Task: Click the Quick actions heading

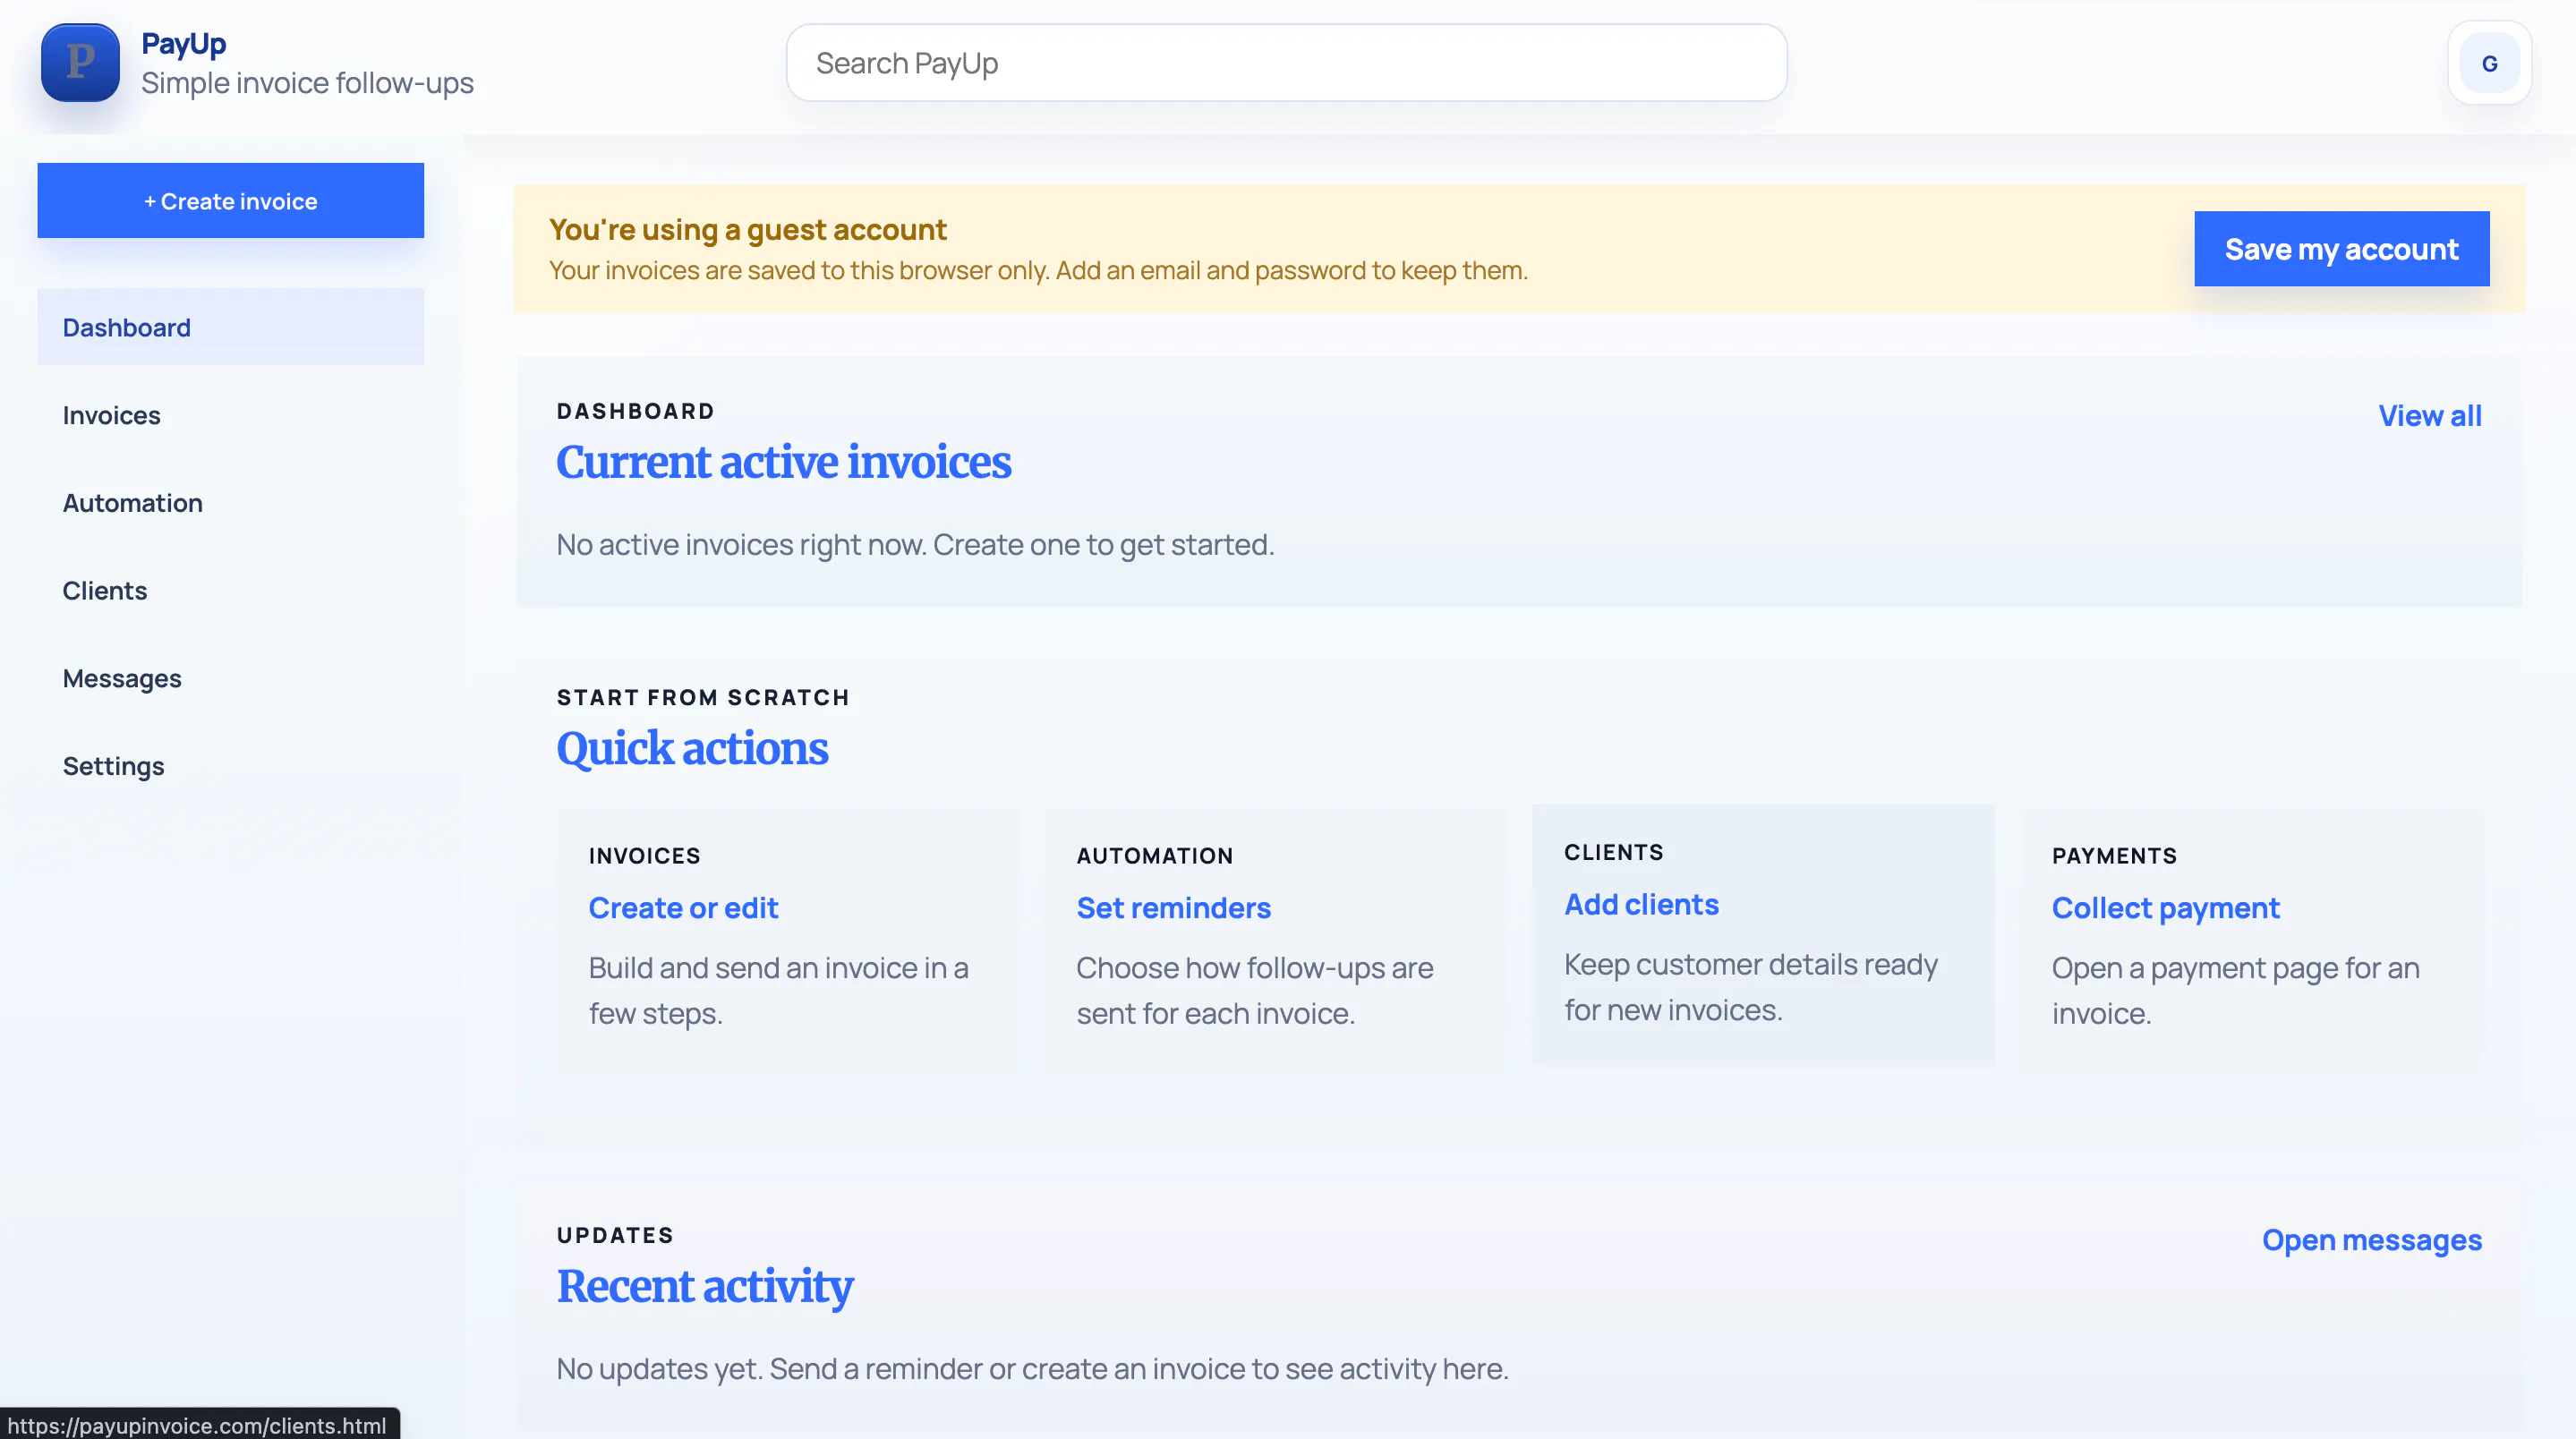Action: (x=692, y=748)
